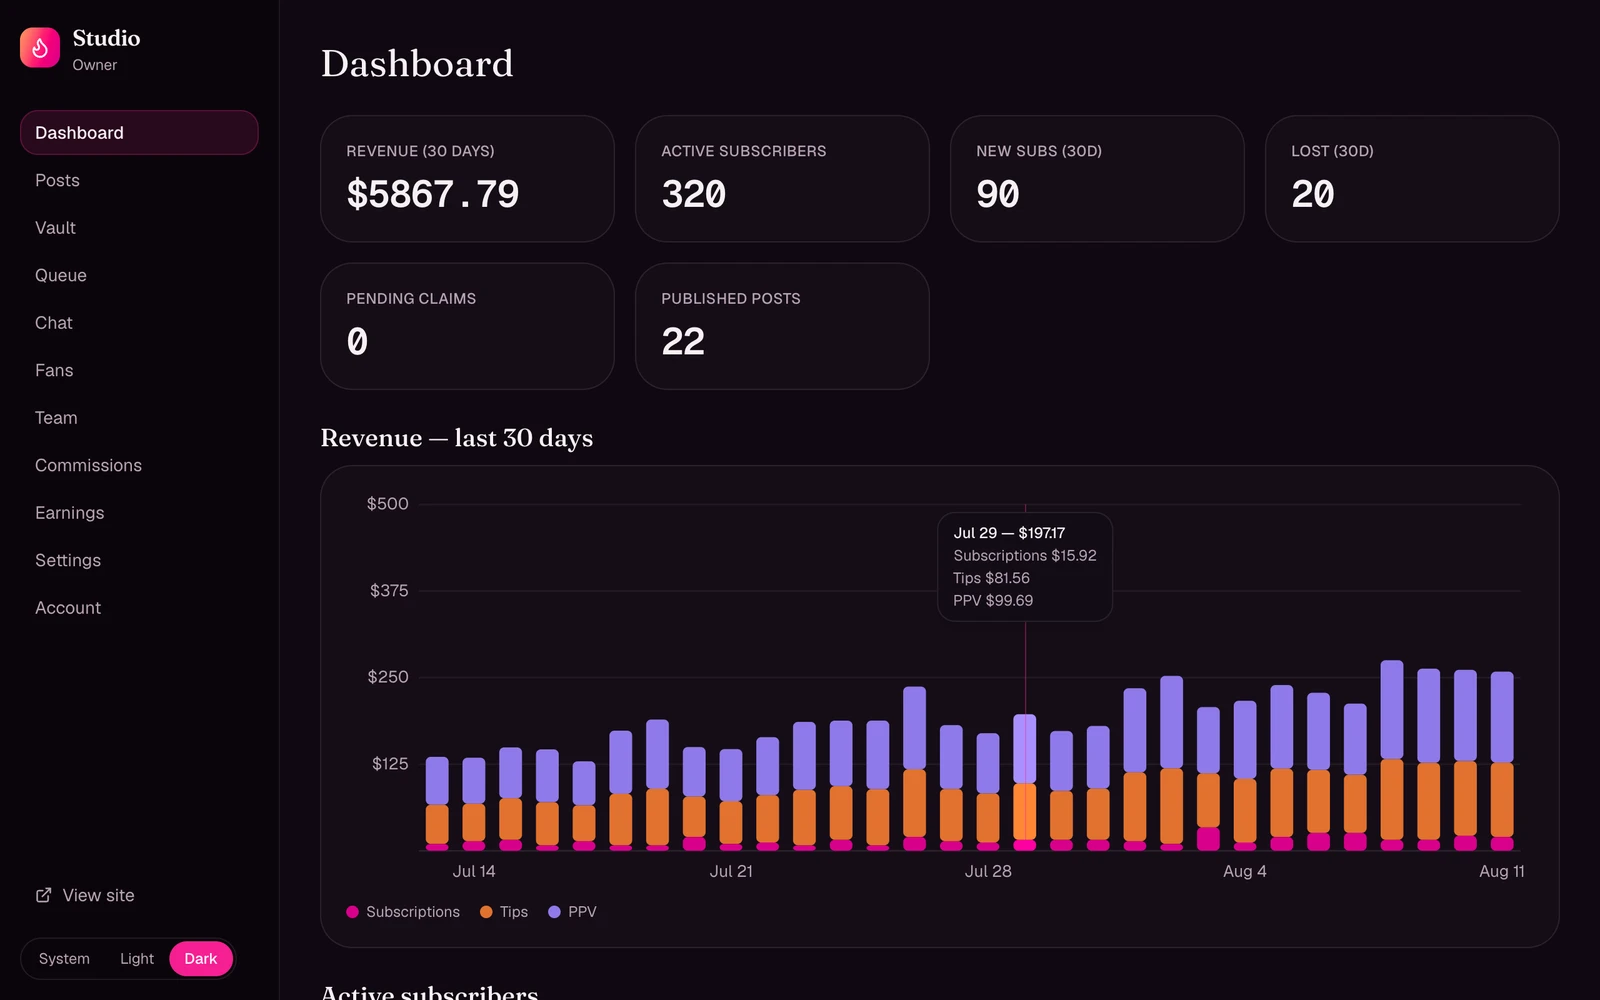Open the Dashboard menu item
The image size is (1600, 1000).
click(x=139, y=133)
